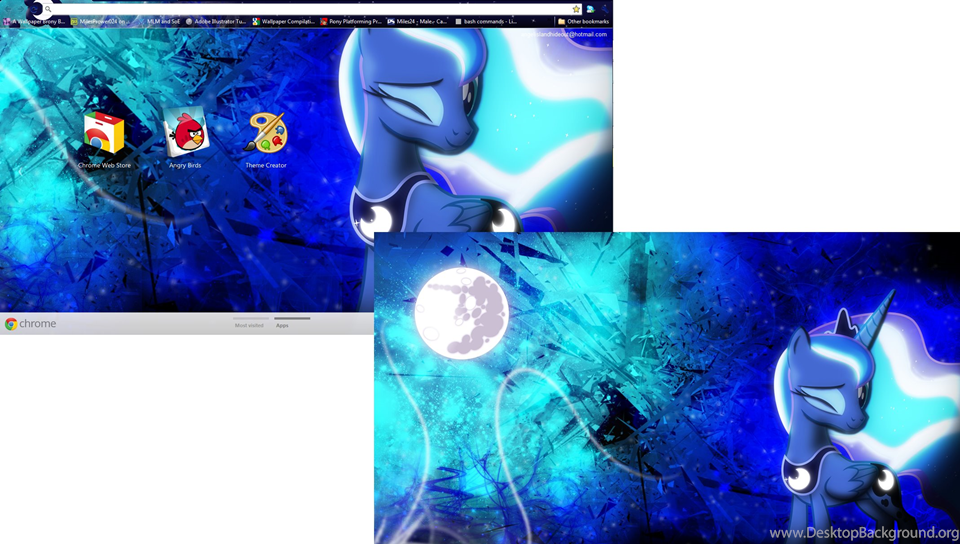
Task: Click the address bar search field
Action: point(312,9)
